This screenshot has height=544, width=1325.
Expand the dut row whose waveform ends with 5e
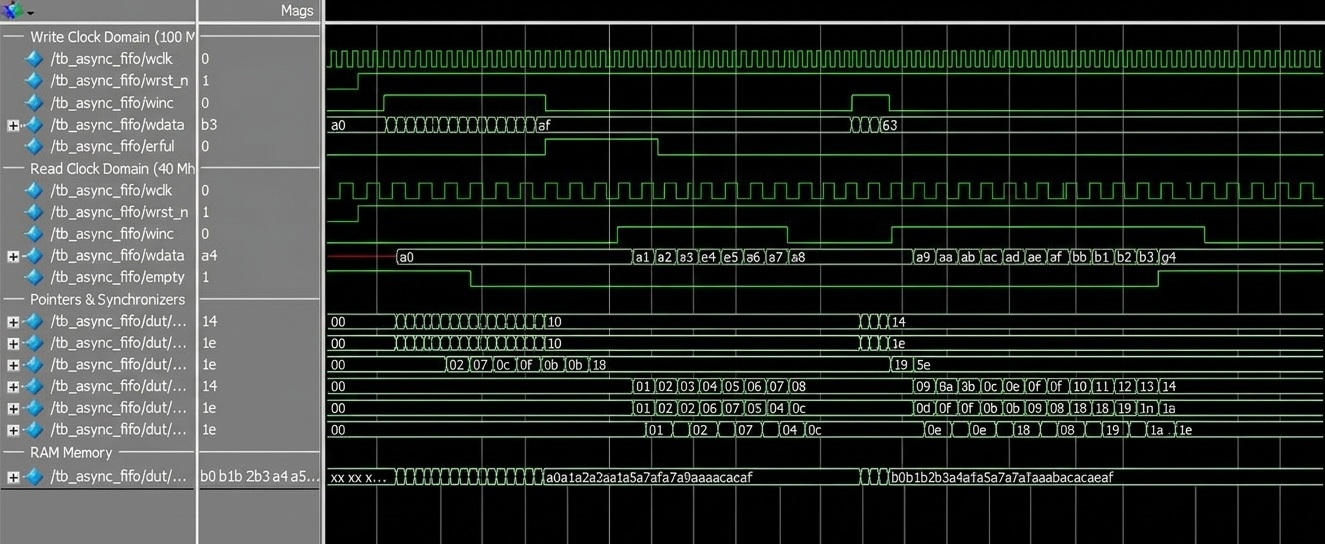(x=13, y=365)
